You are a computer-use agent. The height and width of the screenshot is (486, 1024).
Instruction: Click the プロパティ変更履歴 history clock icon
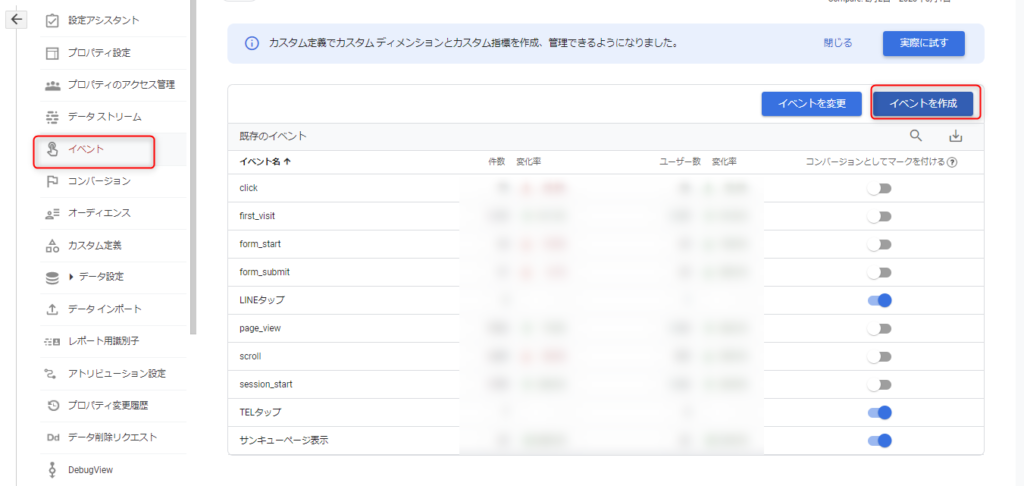[54, 406]
